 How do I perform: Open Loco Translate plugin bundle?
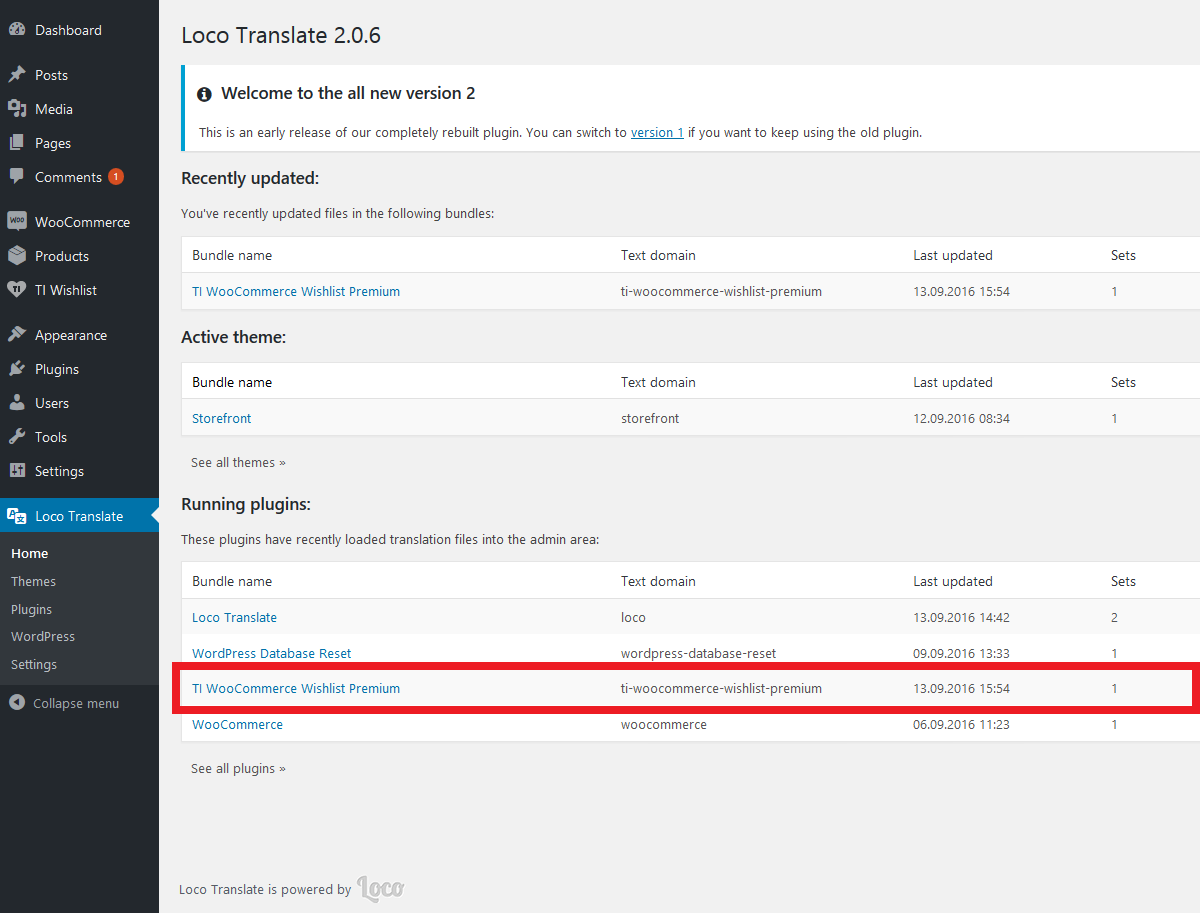234,617
